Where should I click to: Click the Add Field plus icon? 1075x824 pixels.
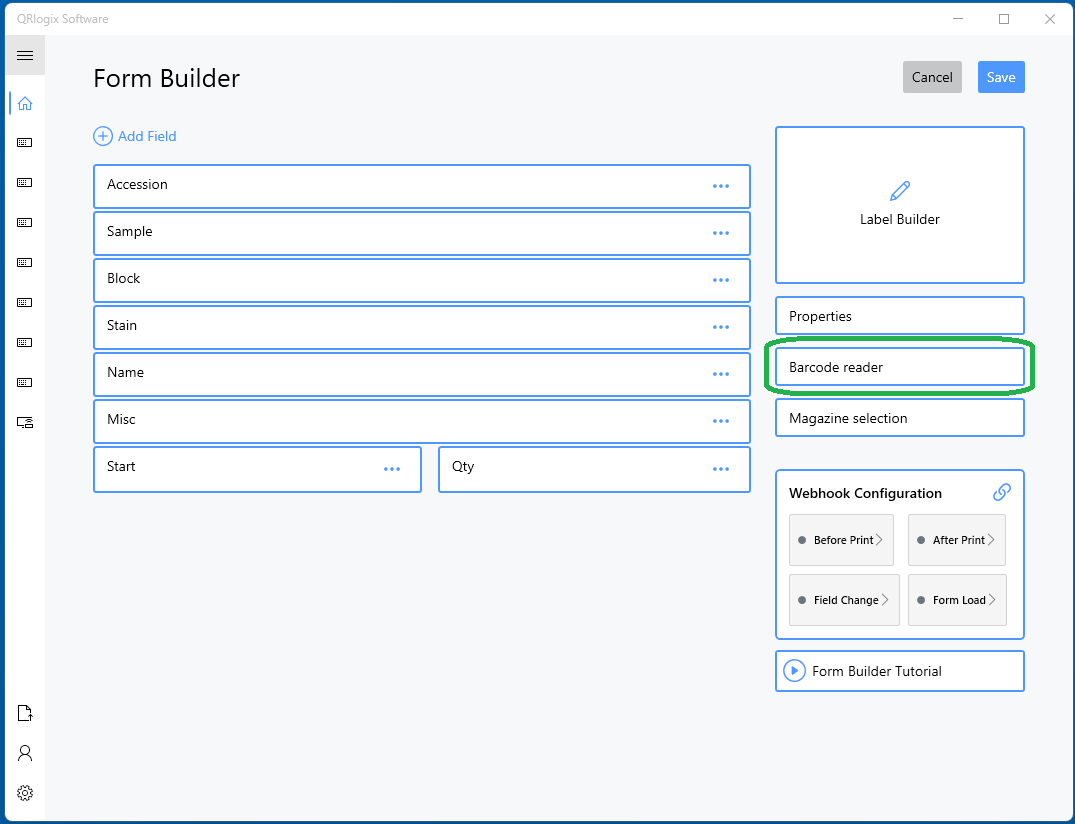(103, 136)
